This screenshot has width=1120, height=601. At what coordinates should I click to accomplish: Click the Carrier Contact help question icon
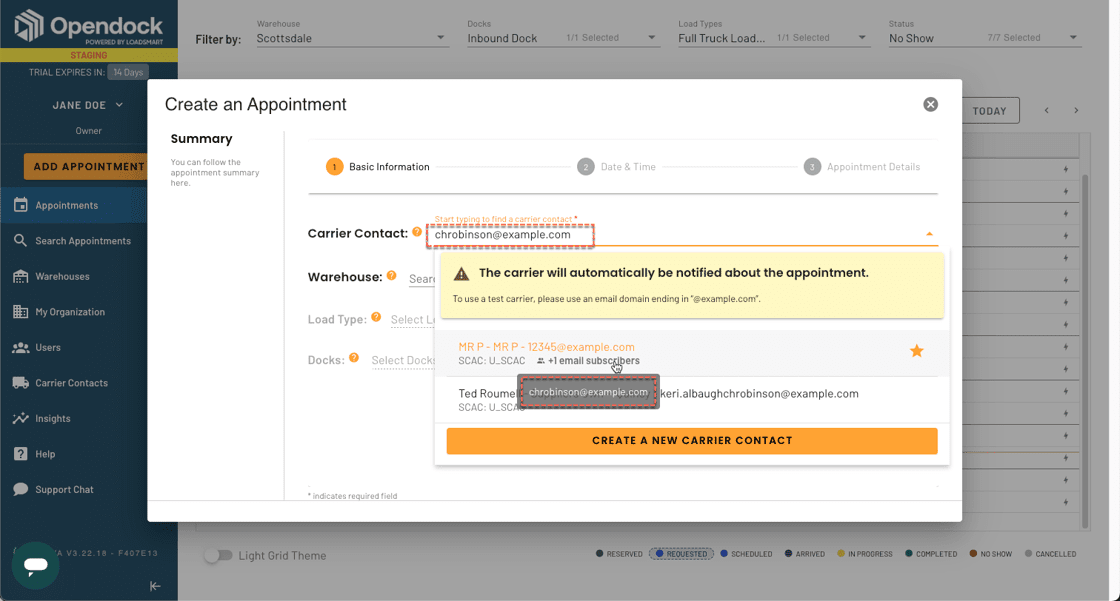click(417, 233)
